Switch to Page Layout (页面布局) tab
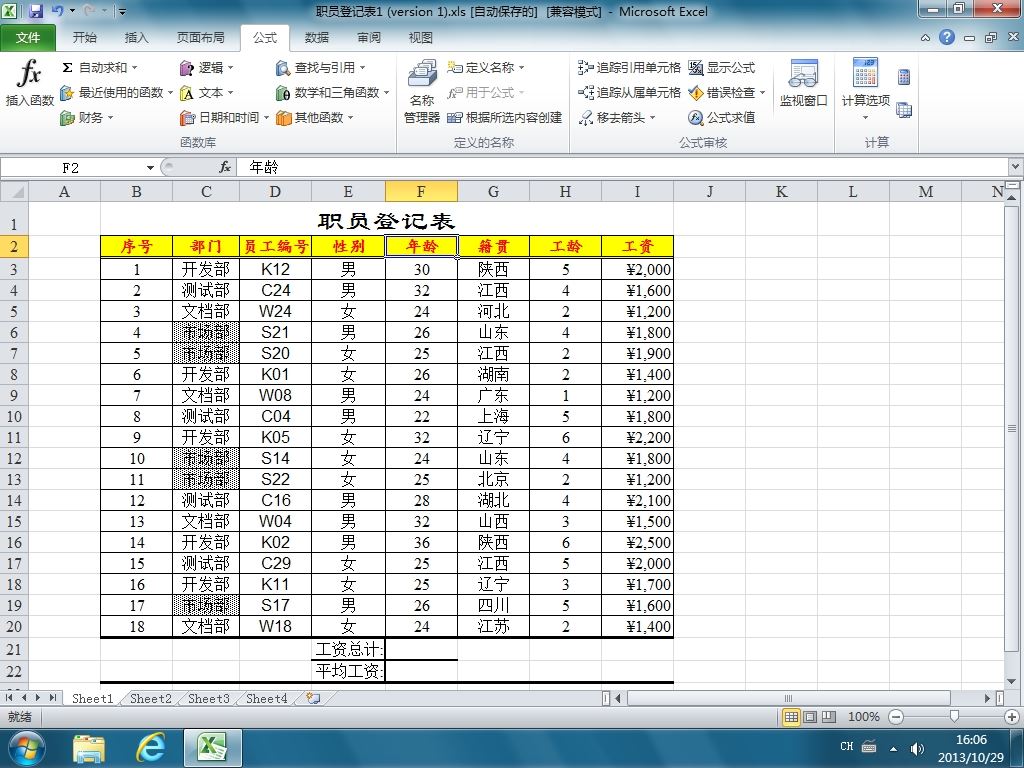The height and width of the screenshot is (768, 1024). 200,38
